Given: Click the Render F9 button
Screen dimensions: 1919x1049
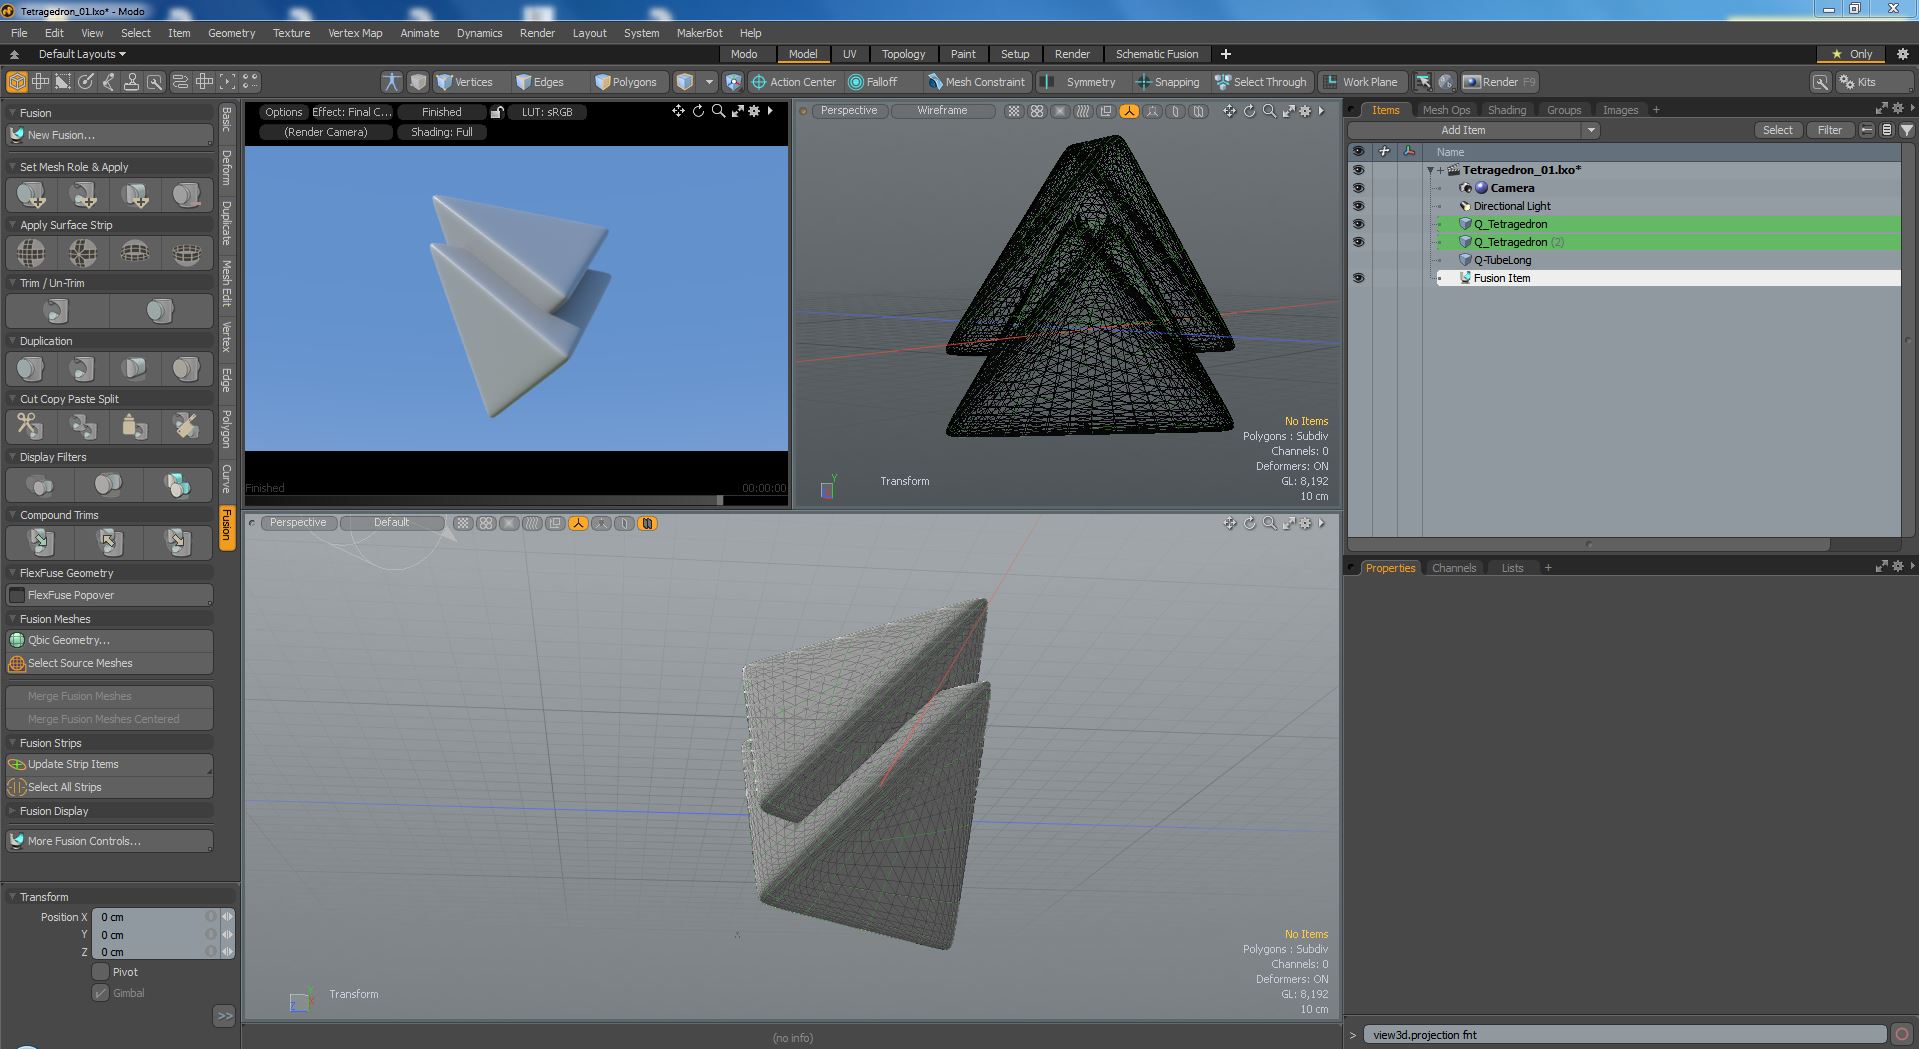Looking at the screenshot, I should tap(1499, 82).
